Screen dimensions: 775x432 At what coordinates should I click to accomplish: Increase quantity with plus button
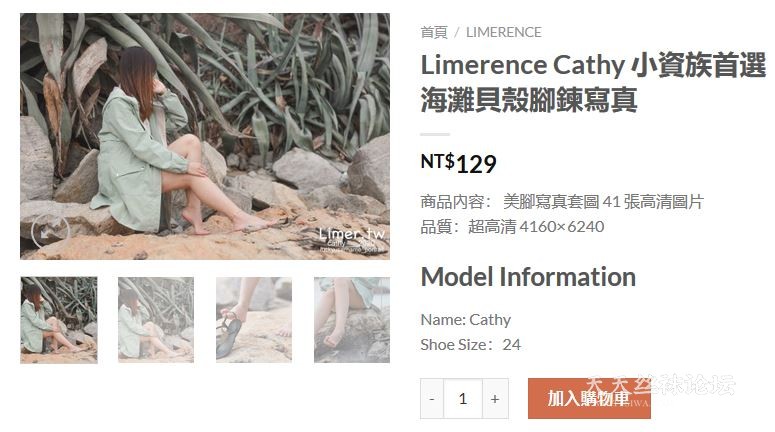coord(495,398)
